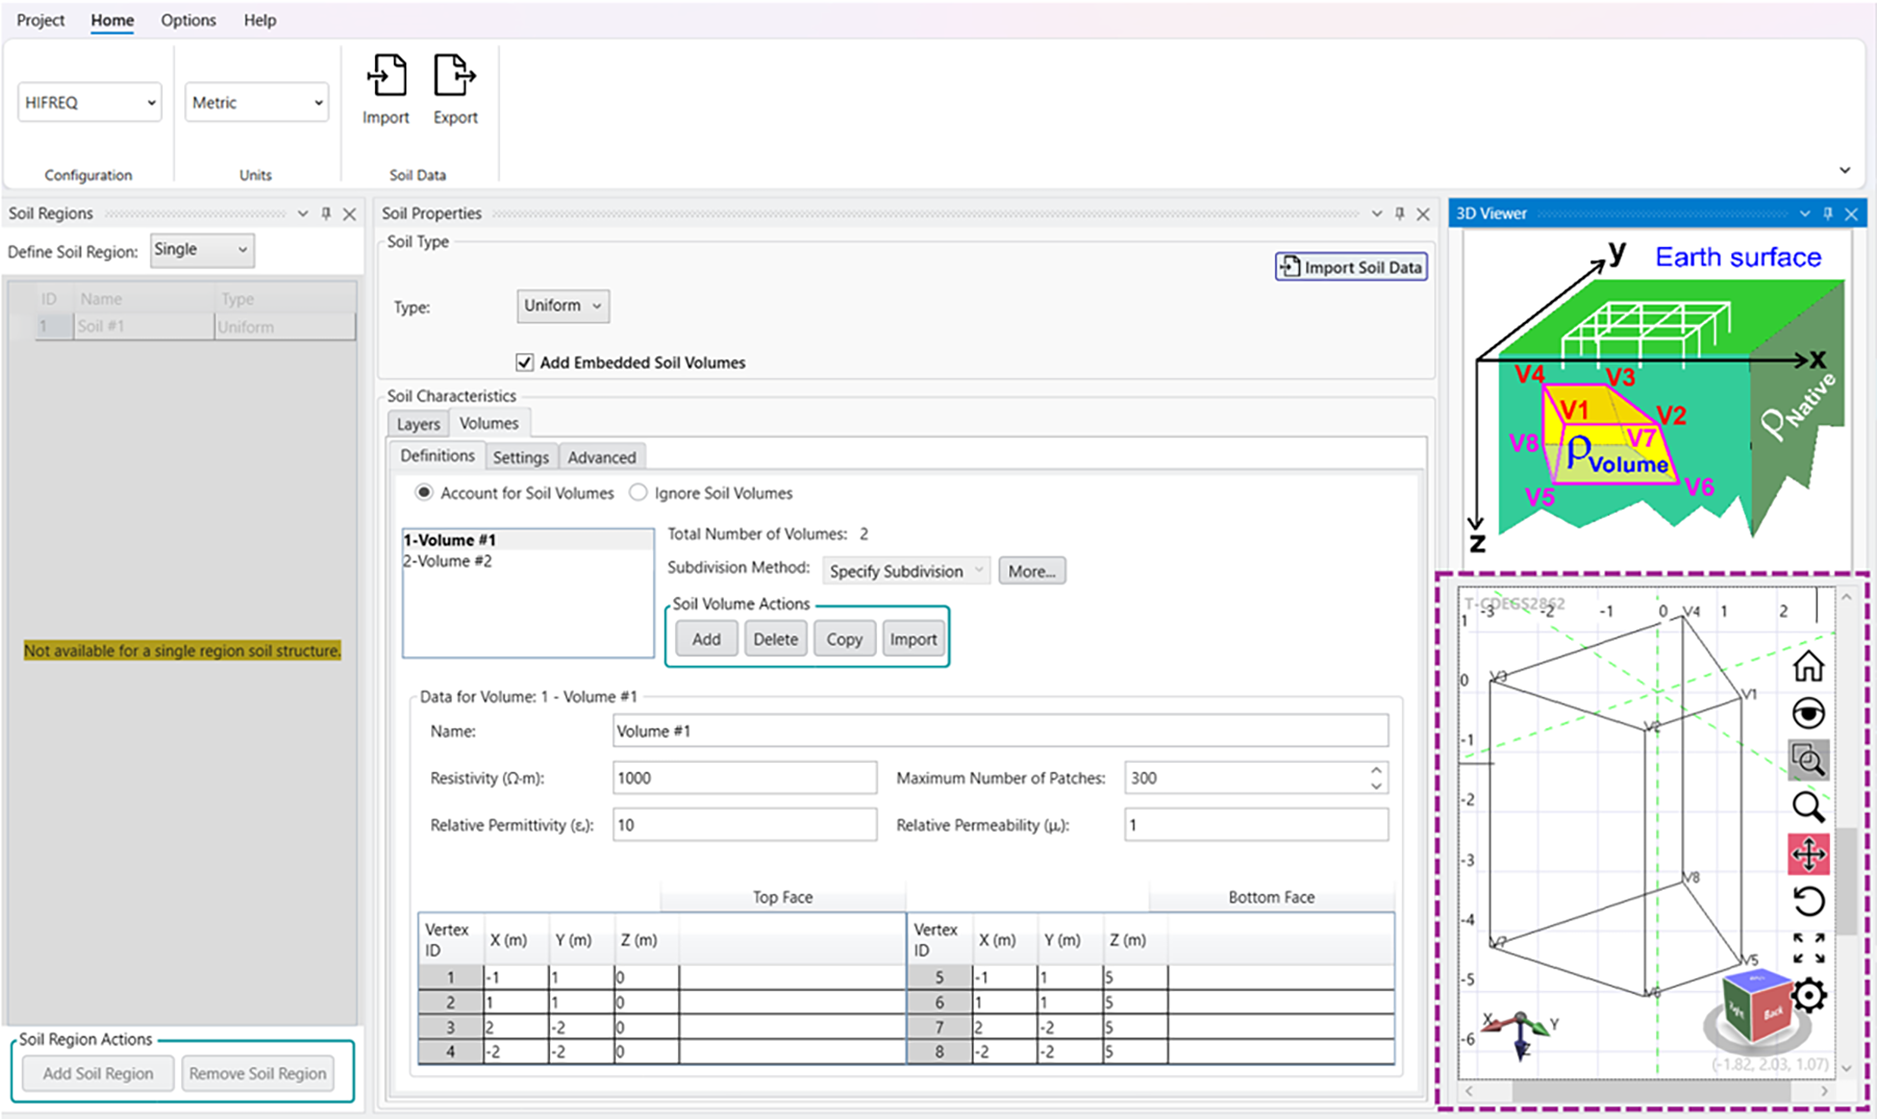Increase Maximum Number of Patches with up arrow
Screen dimensions: 1877x1119
pyautogui.click(x=1376, y=770)
